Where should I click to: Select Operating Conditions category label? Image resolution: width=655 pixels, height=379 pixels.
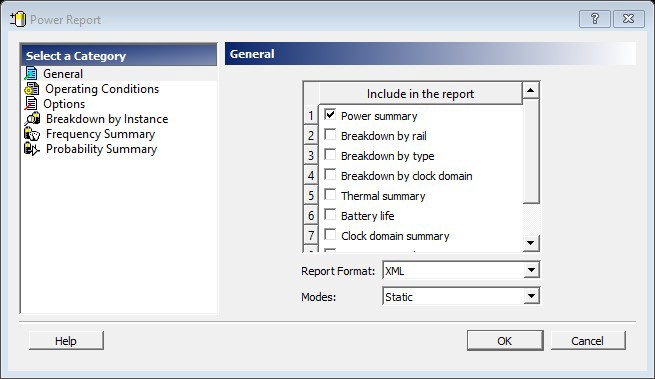coord(102,89)
